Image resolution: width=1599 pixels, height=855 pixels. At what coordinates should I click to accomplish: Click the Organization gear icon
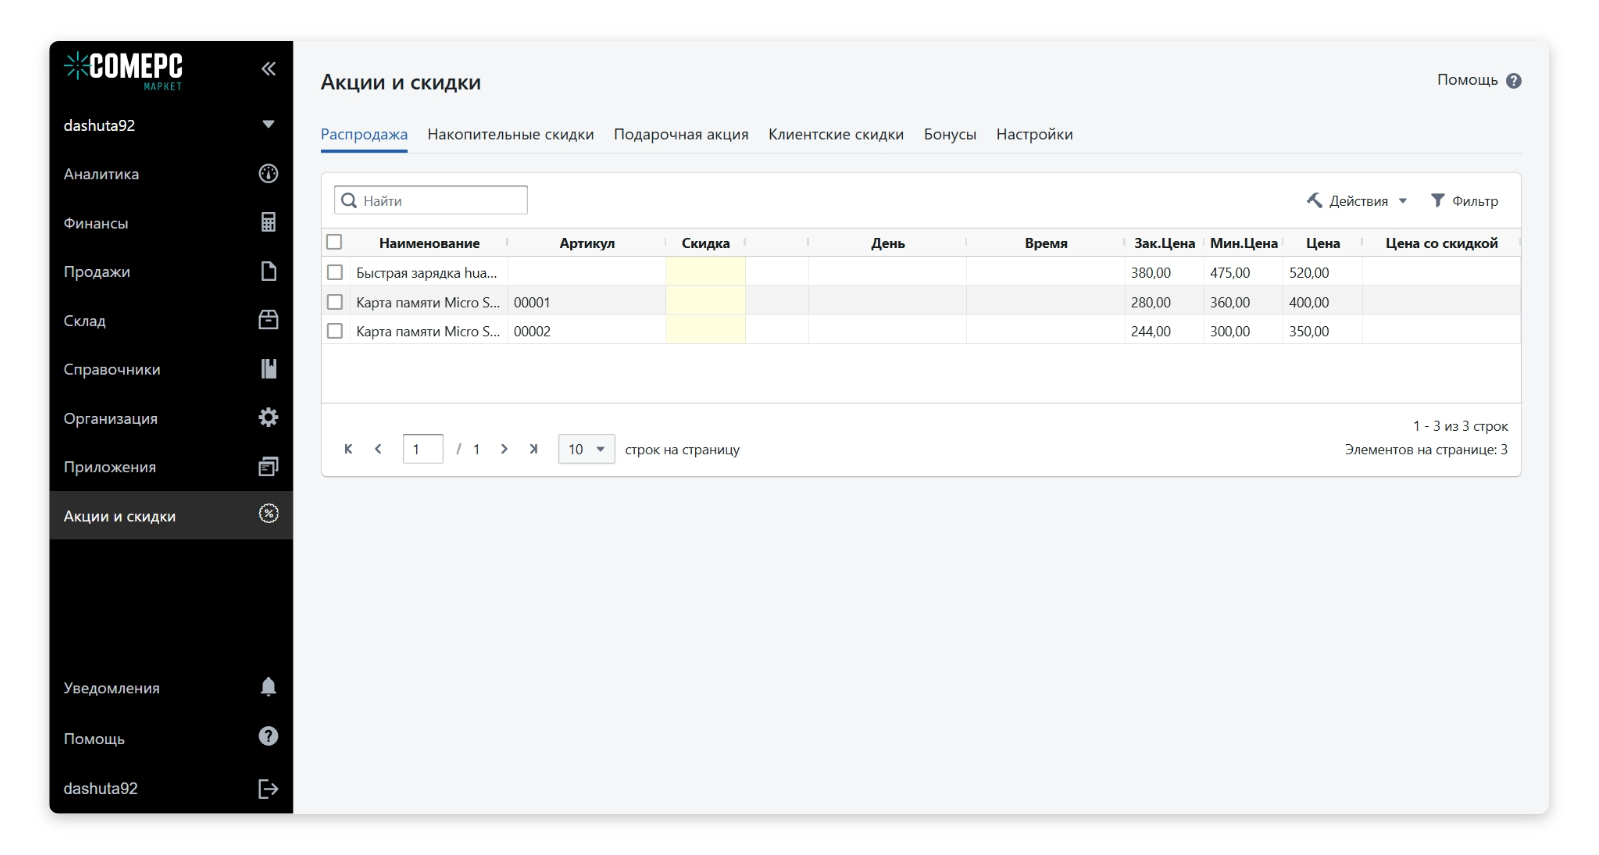[x=268, y=418]
